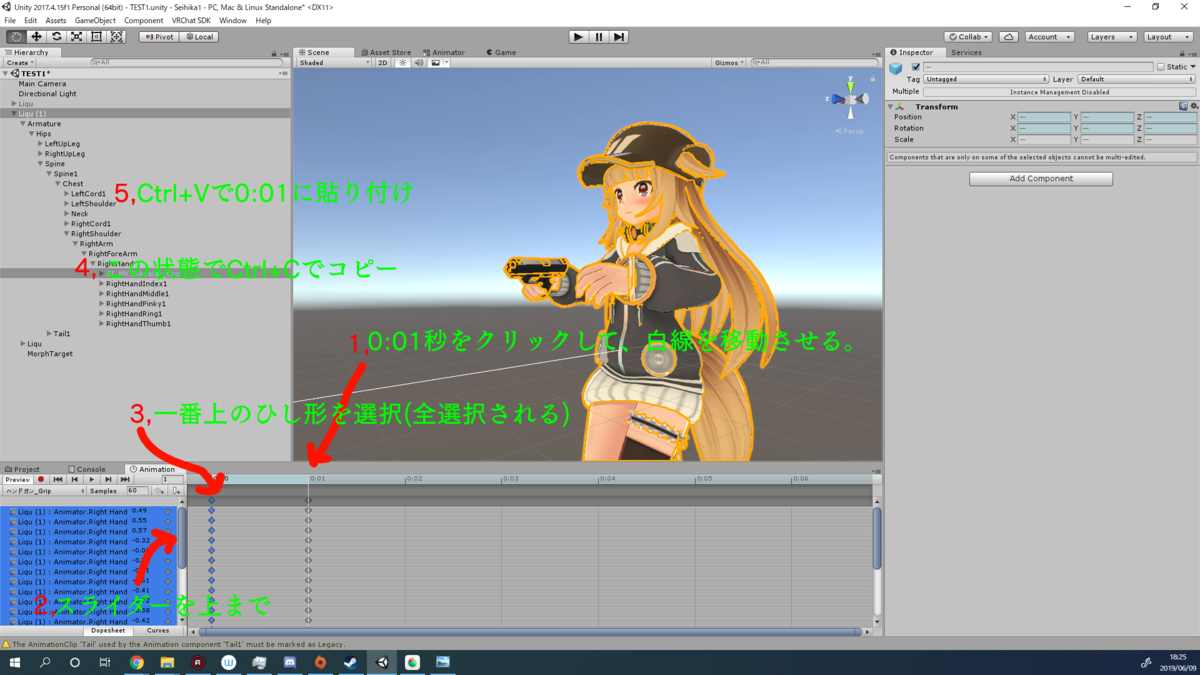
Task: Open the Shaded draw mode dropdown
Action: [x=335, y=63]
